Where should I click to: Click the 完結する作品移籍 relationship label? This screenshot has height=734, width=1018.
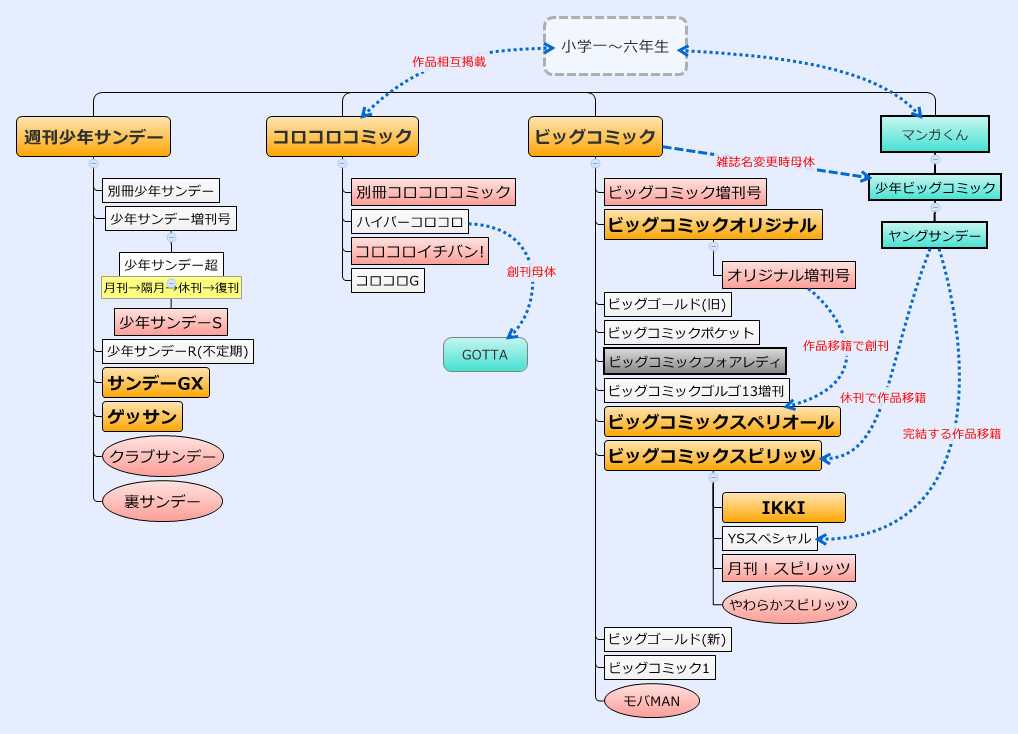[952, 434]
